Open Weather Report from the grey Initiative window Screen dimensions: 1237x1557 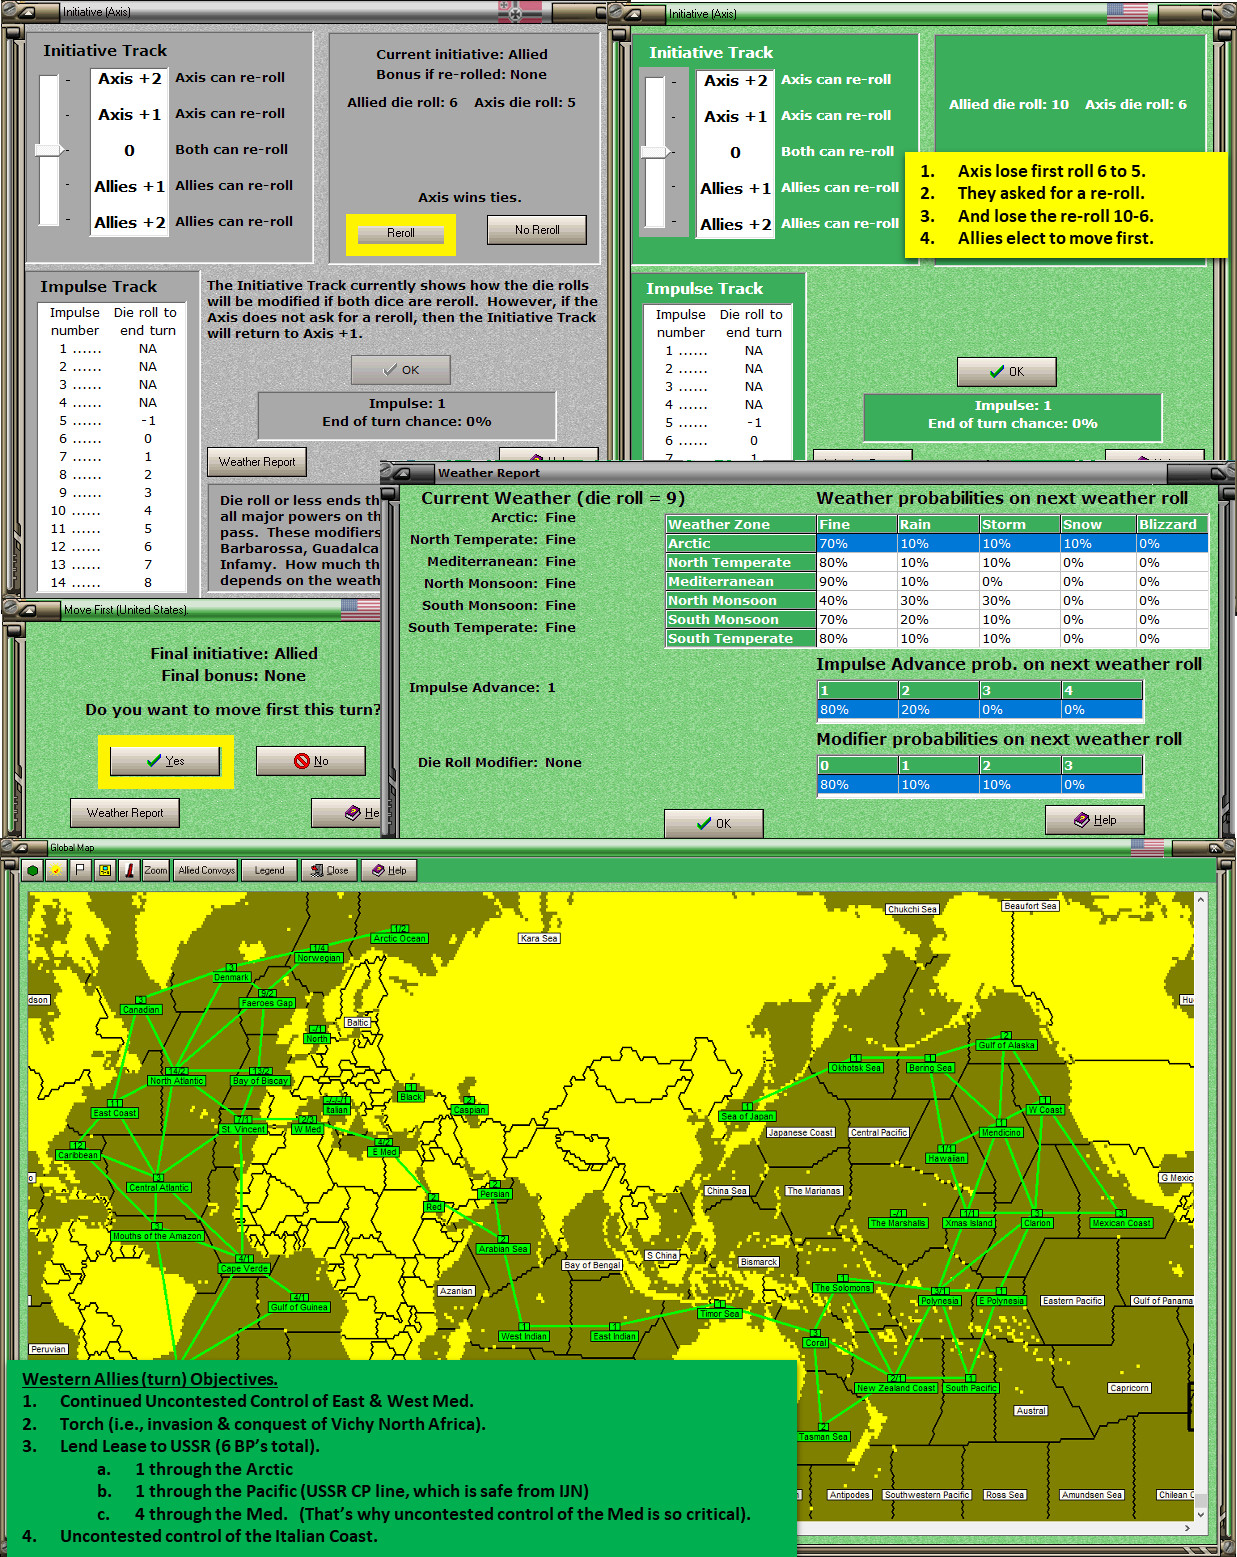pos(257,462)
